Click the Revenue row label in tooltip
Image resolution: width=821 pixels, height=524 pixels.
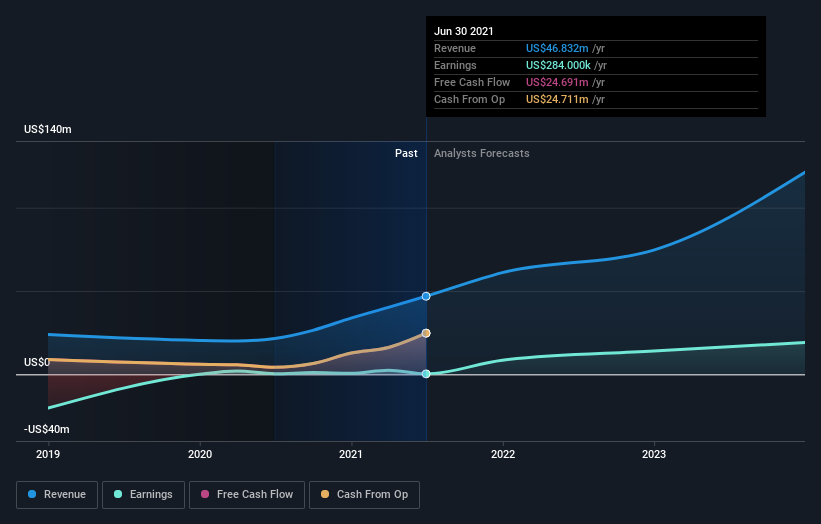click(455, 48)
